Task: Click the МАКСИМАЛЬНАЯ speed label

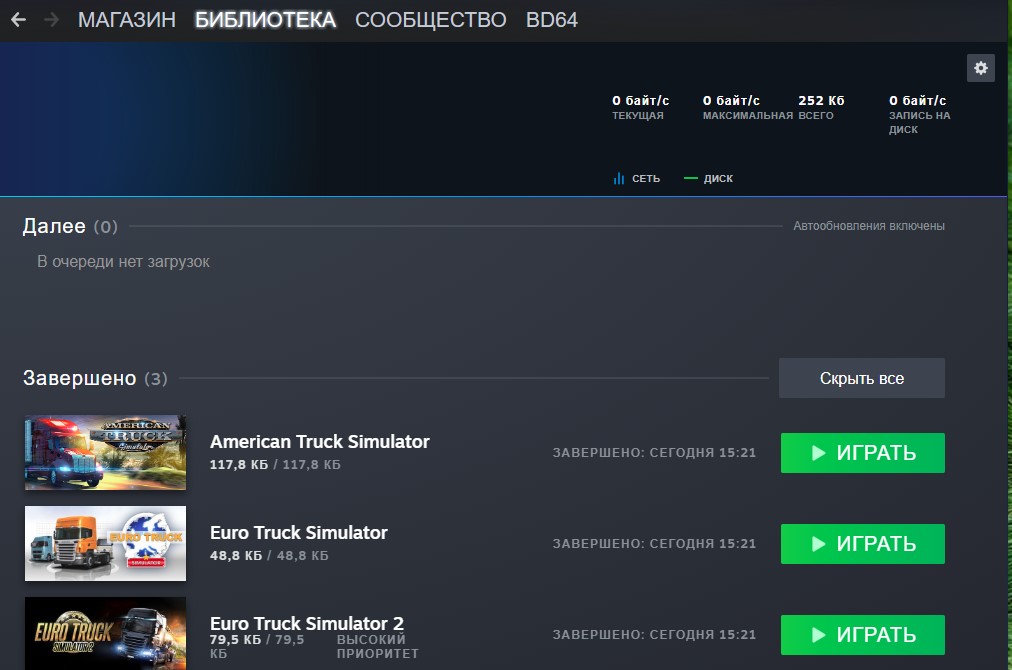Action: (x=747, y=116)
